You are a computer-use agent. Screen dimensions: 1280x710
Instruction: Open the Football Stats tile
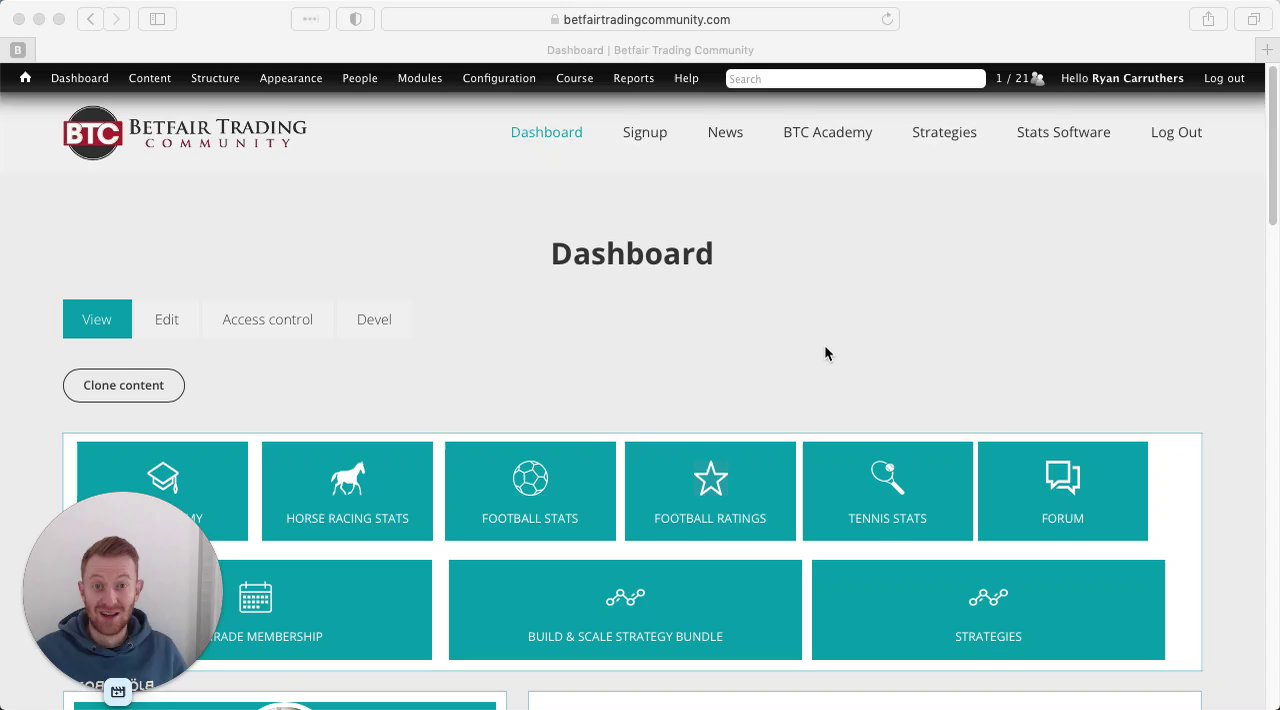(530, 491)
